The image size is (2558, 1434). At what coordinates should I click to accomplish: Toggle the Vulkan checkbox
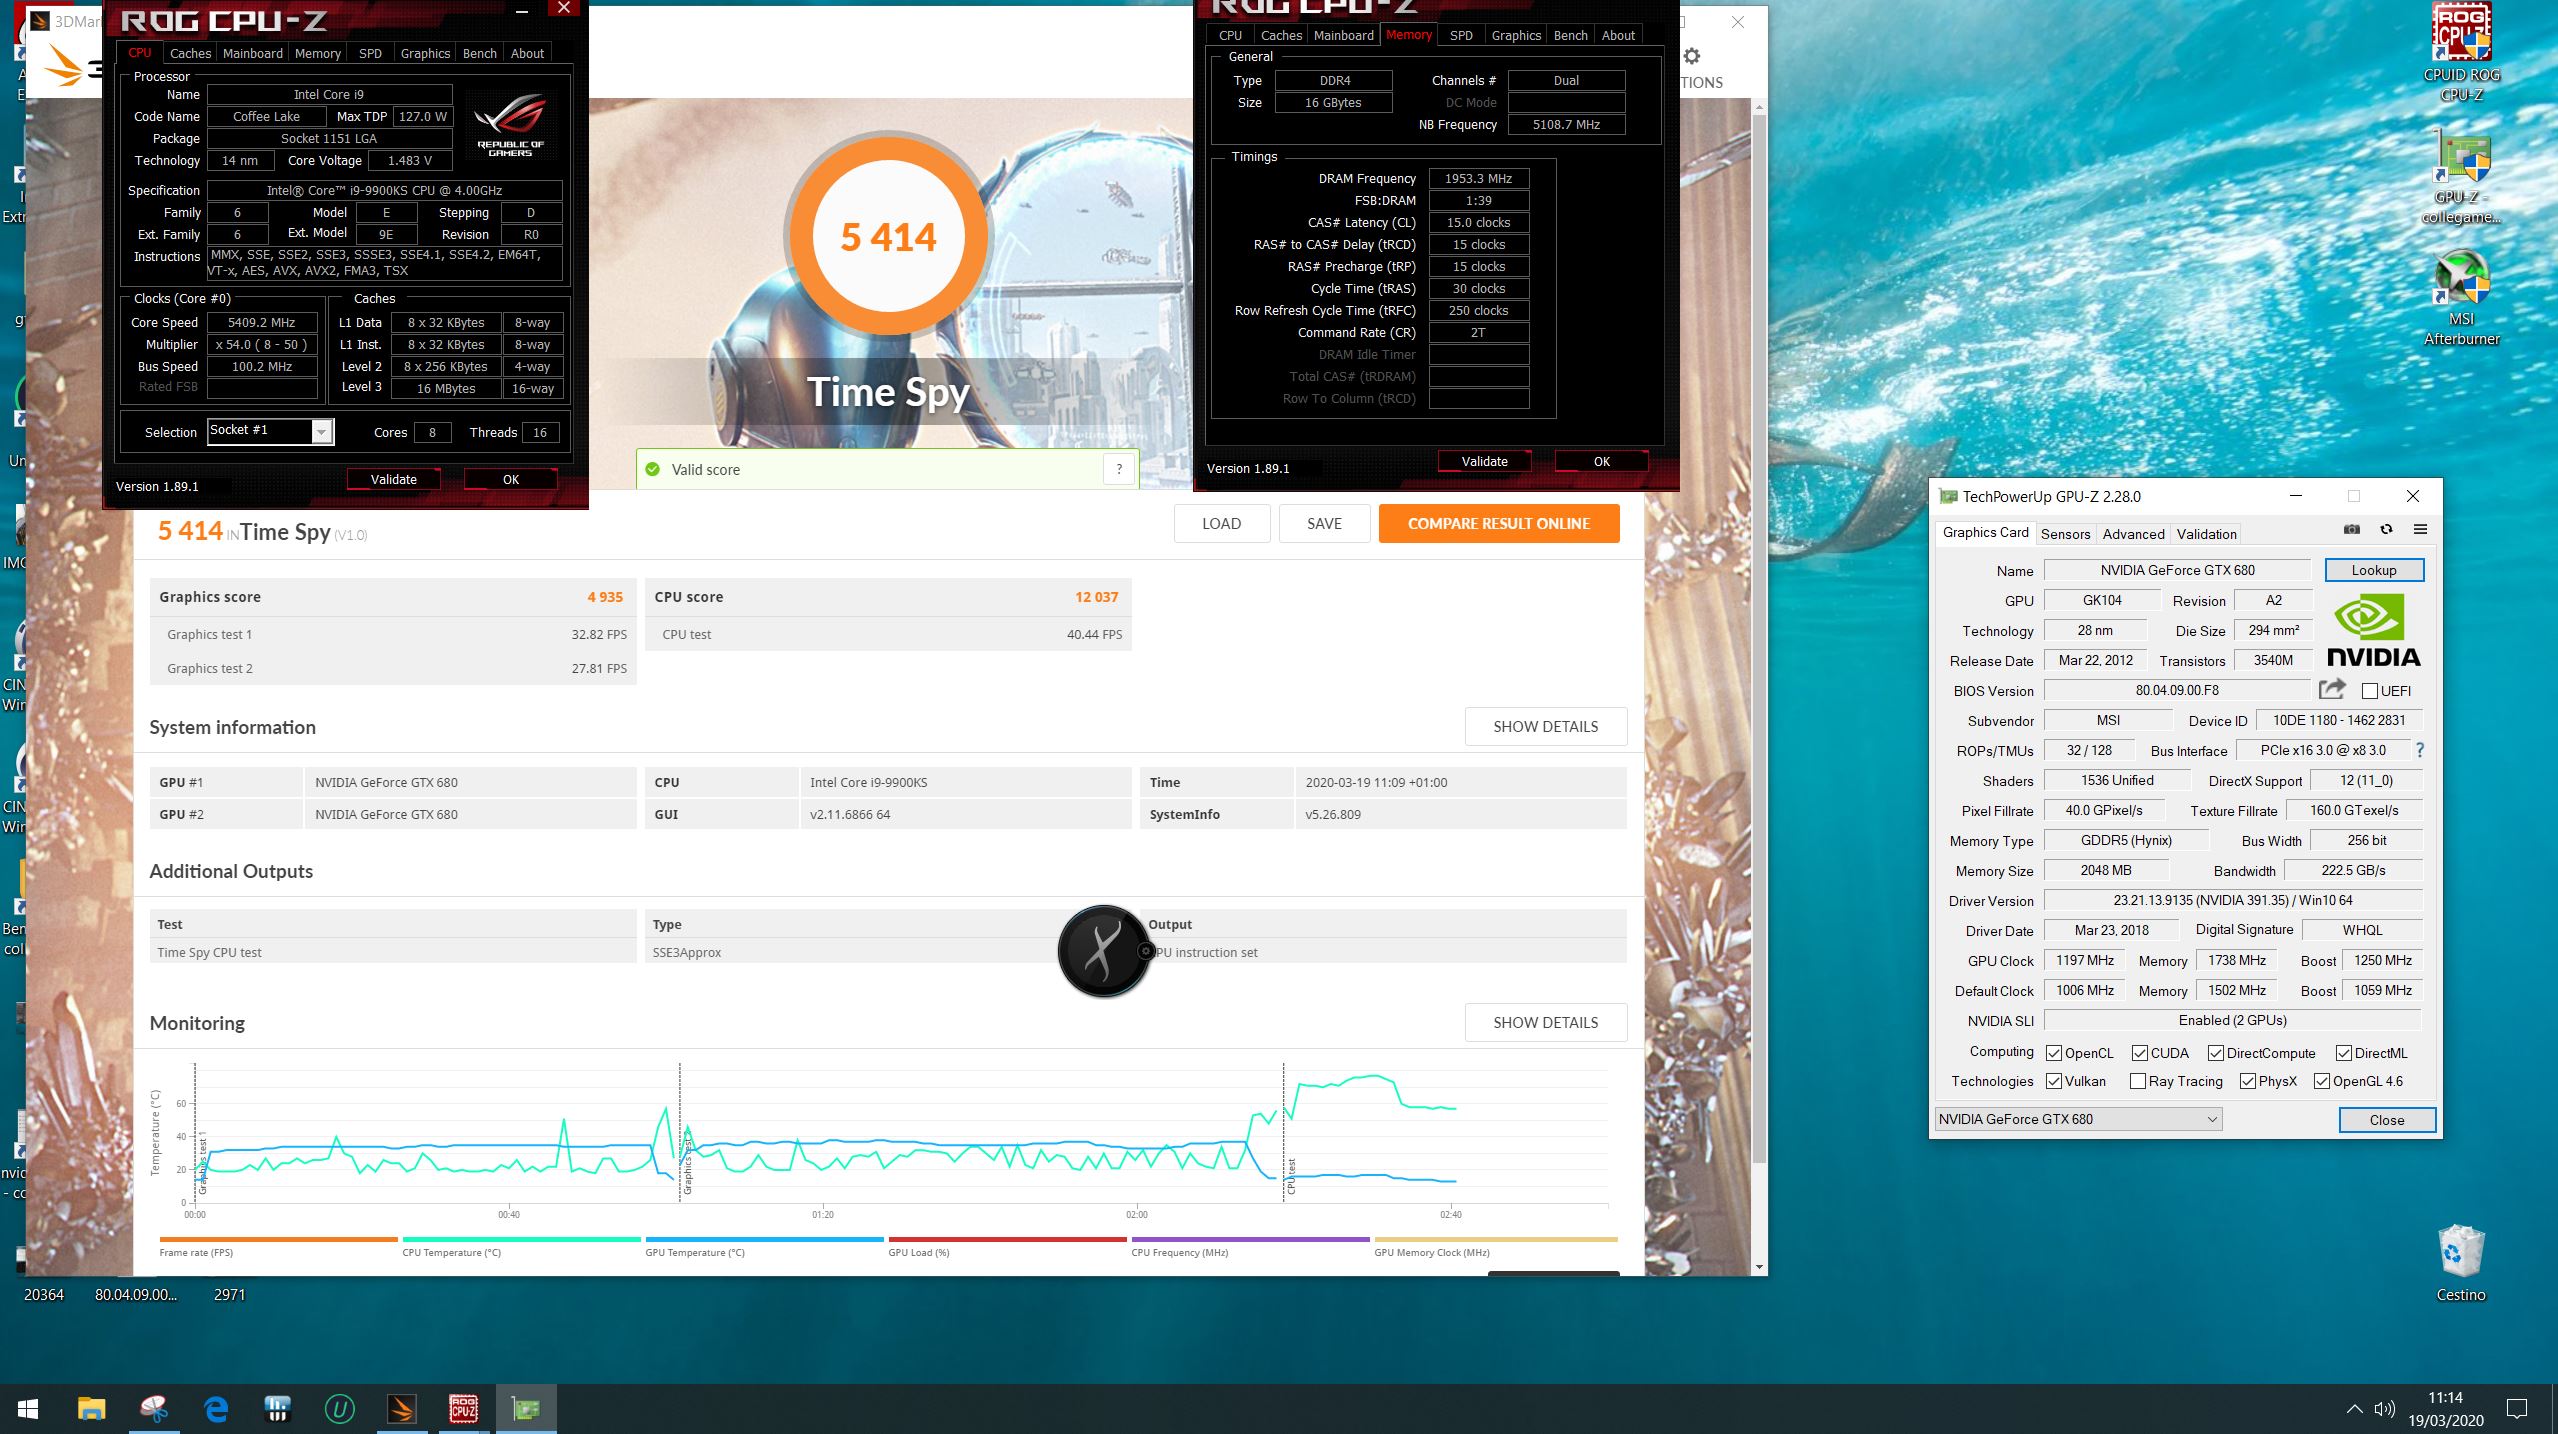(x=2054, y=1081)
